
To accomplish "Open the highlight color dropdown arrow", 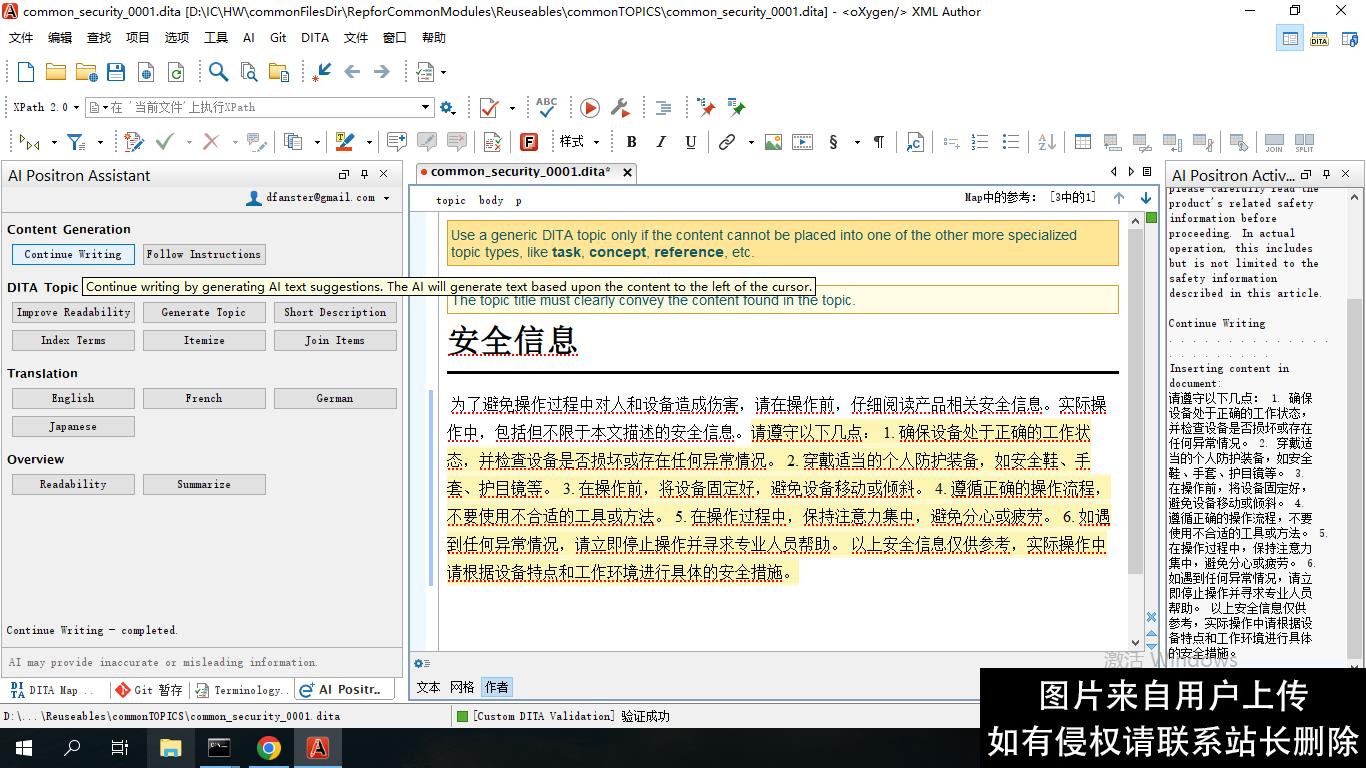I will [369, 142].
